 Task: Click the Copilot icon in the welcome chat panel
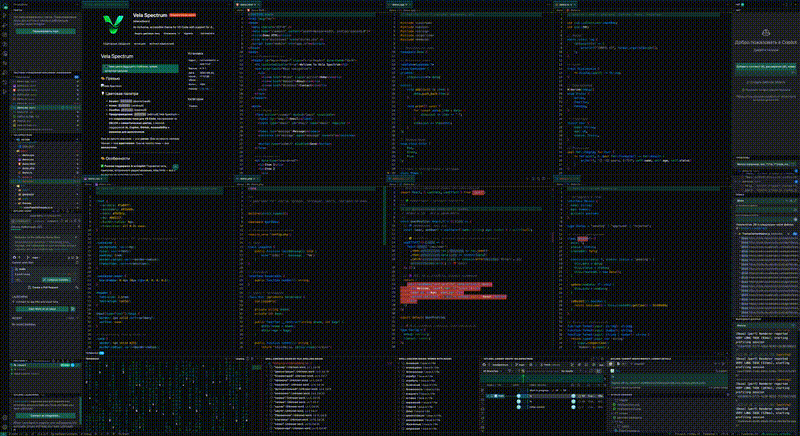click(x=766, y=33)
